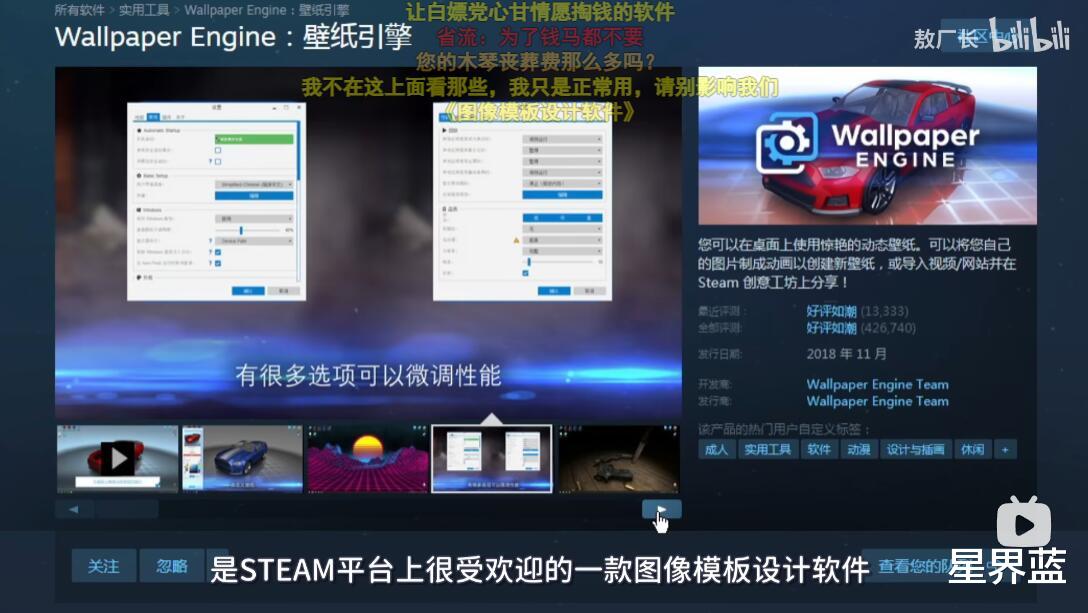This screenshot has width=1088, height=613.
Task: Tick the Windows option checkbox in the left dialog
Action: [217, 253]
